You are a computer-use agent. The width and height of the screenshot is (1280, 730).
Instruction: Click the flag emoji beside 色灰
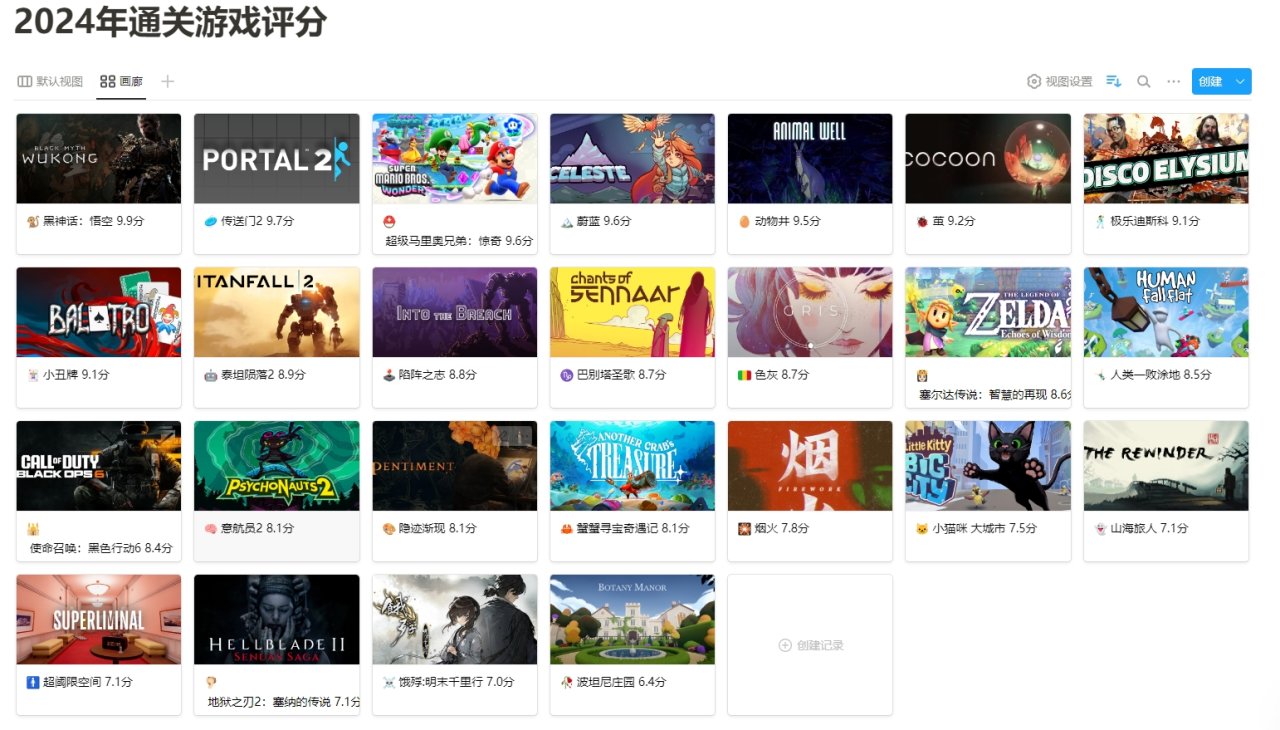(744, 375)
